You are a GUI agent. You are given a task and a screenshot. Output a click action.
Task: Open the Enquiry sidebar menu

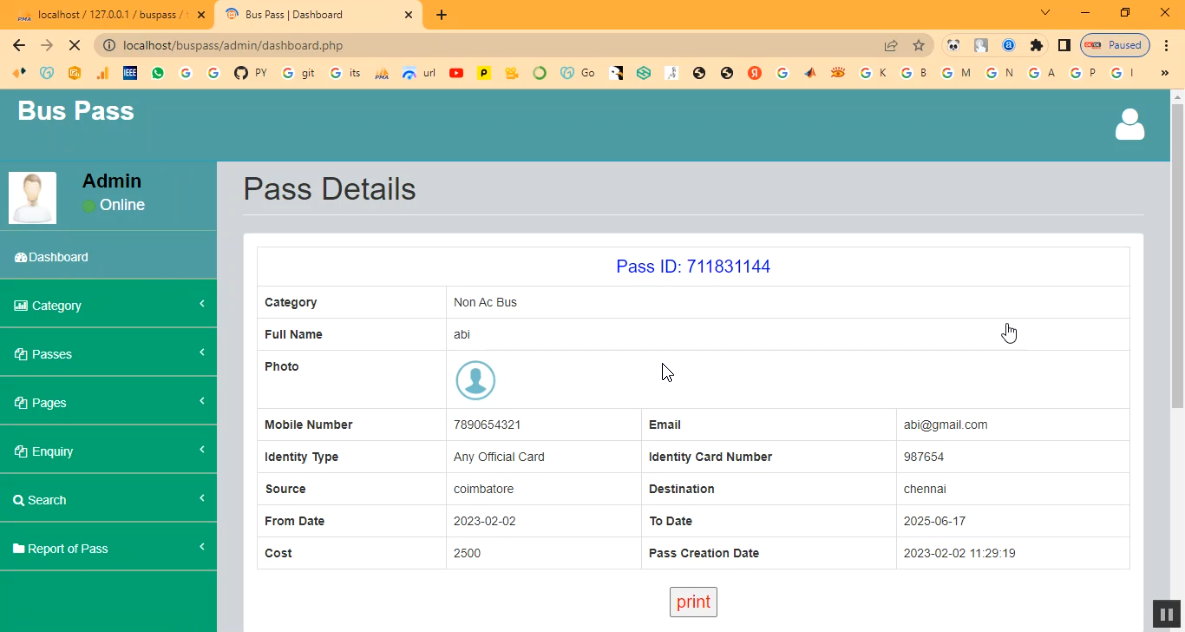pos(108,451)
